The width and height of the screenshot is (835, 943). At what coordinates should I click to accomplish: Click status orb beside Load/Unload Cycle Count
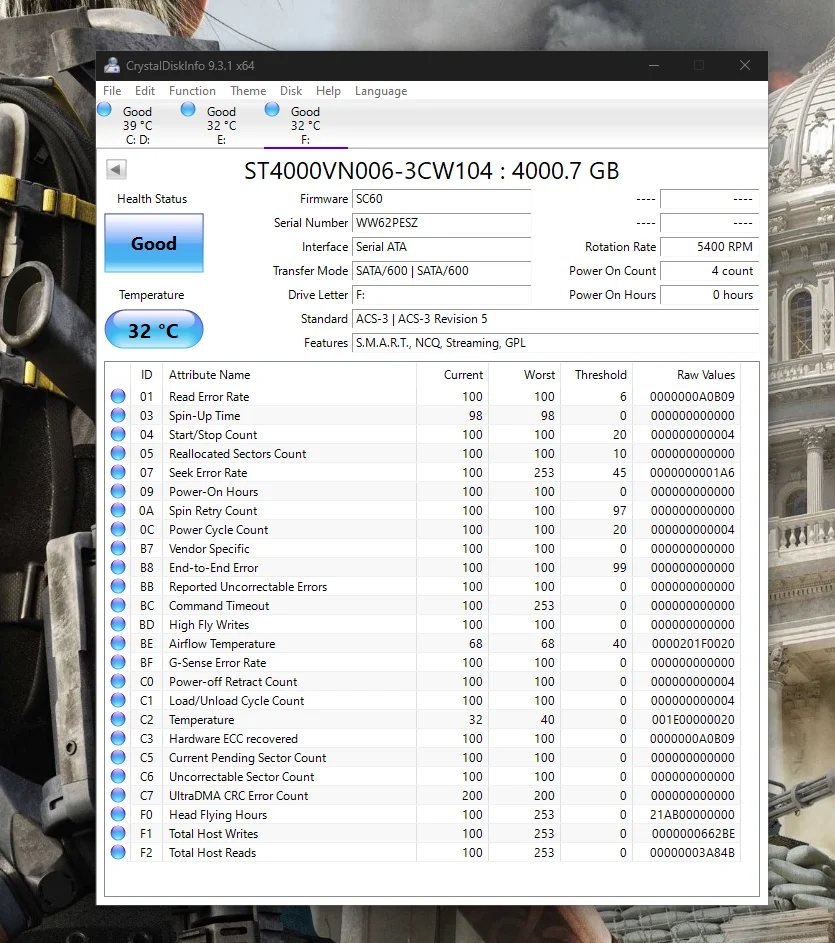pyautogui.click(x=118, y=701)
